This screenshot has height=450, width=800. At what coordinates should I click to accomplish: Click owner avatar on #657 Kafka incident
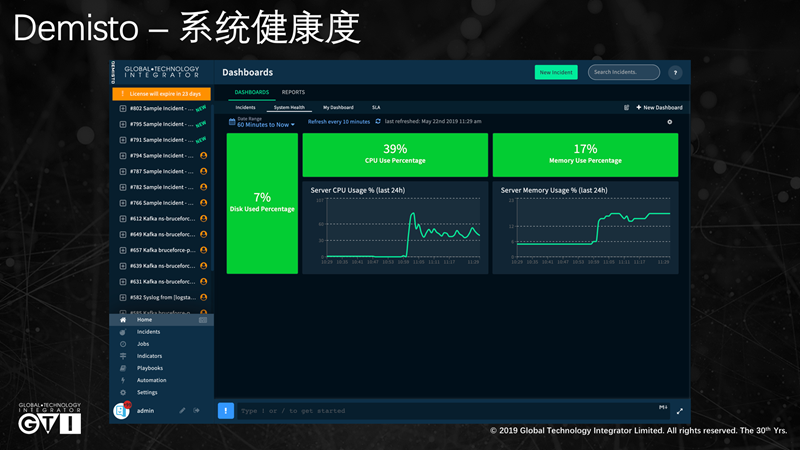click(204, 250)
